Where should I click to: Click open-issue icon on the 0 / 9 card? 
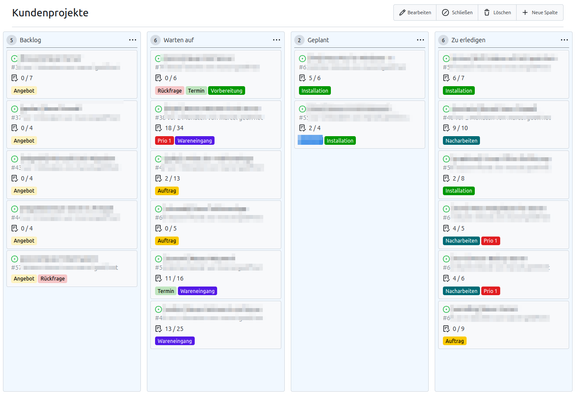point(446,309)
